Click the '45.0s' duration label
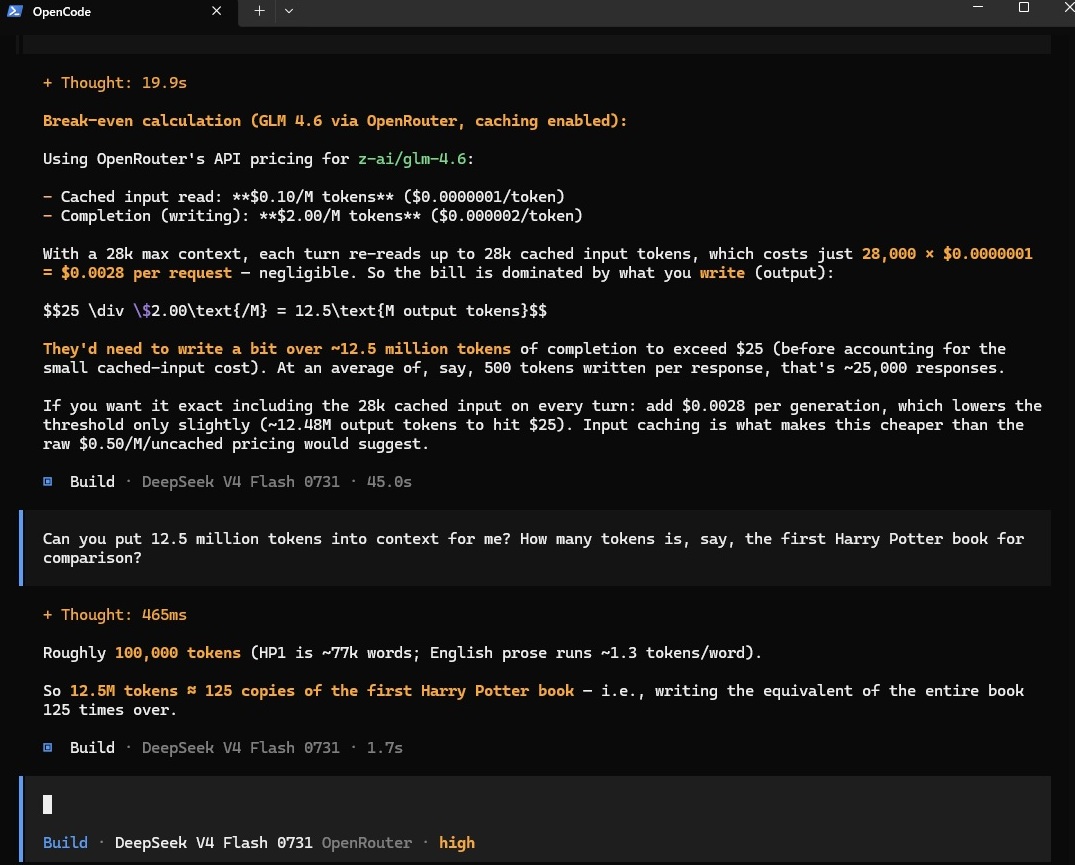 [389, 482]
